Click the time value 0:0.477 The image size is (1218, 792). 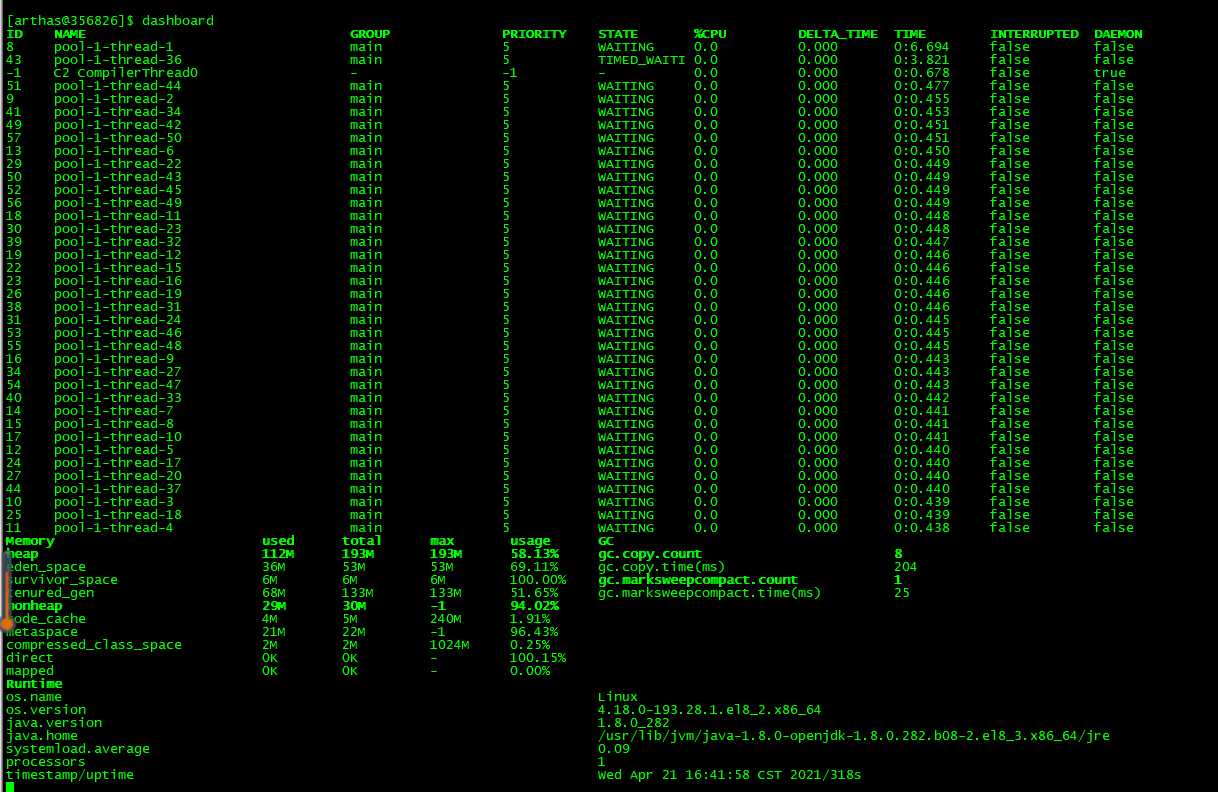coord(922,86)
